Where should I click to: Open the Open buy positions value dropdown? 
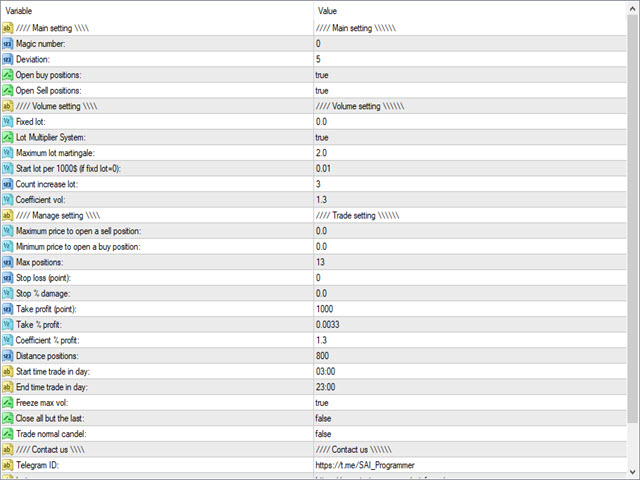click(470, 75)
